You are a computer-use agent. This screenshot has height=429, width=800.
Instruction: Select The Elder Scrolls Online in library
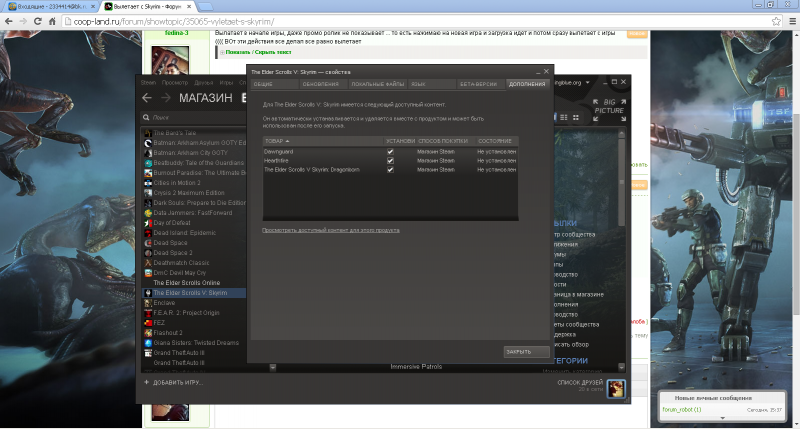(187, 283)
